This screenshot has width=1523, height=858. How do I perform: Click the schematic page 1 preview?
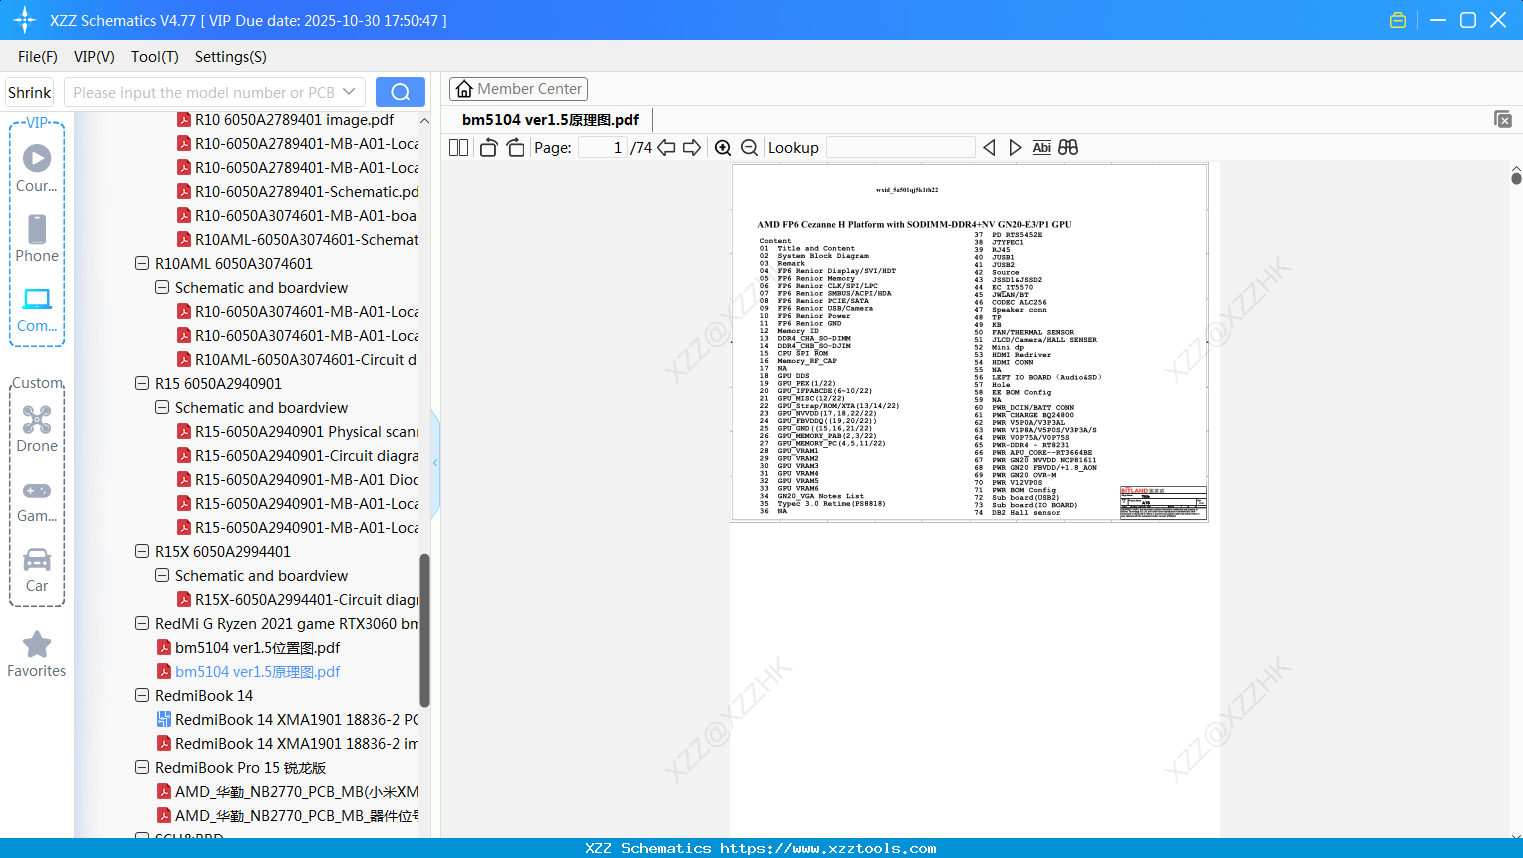click(x=970, y=342)
